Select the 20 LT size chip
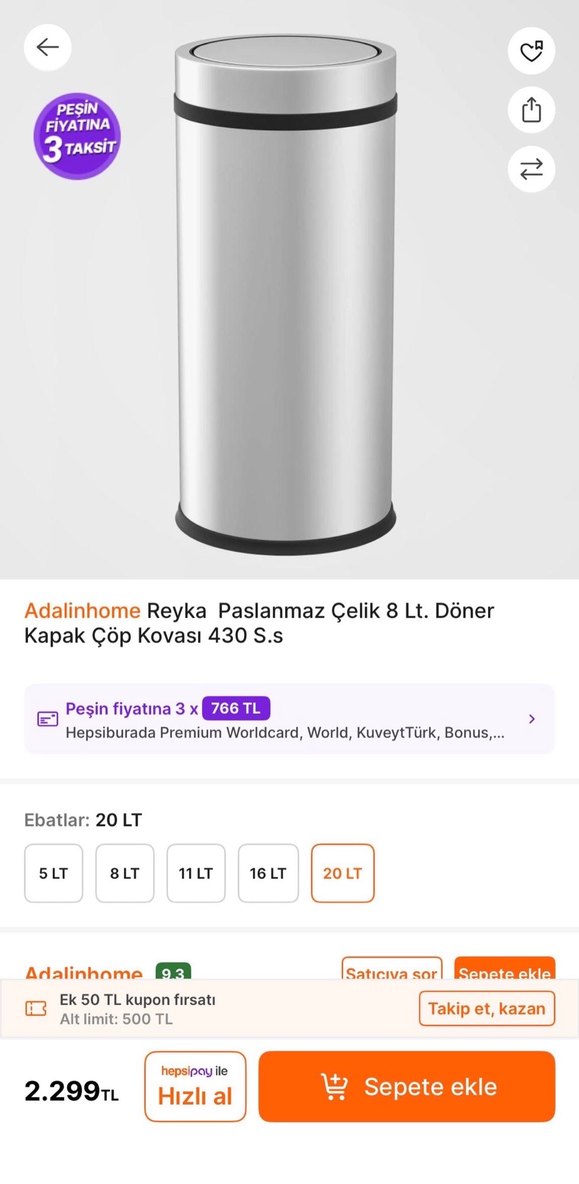 [342, 872]
